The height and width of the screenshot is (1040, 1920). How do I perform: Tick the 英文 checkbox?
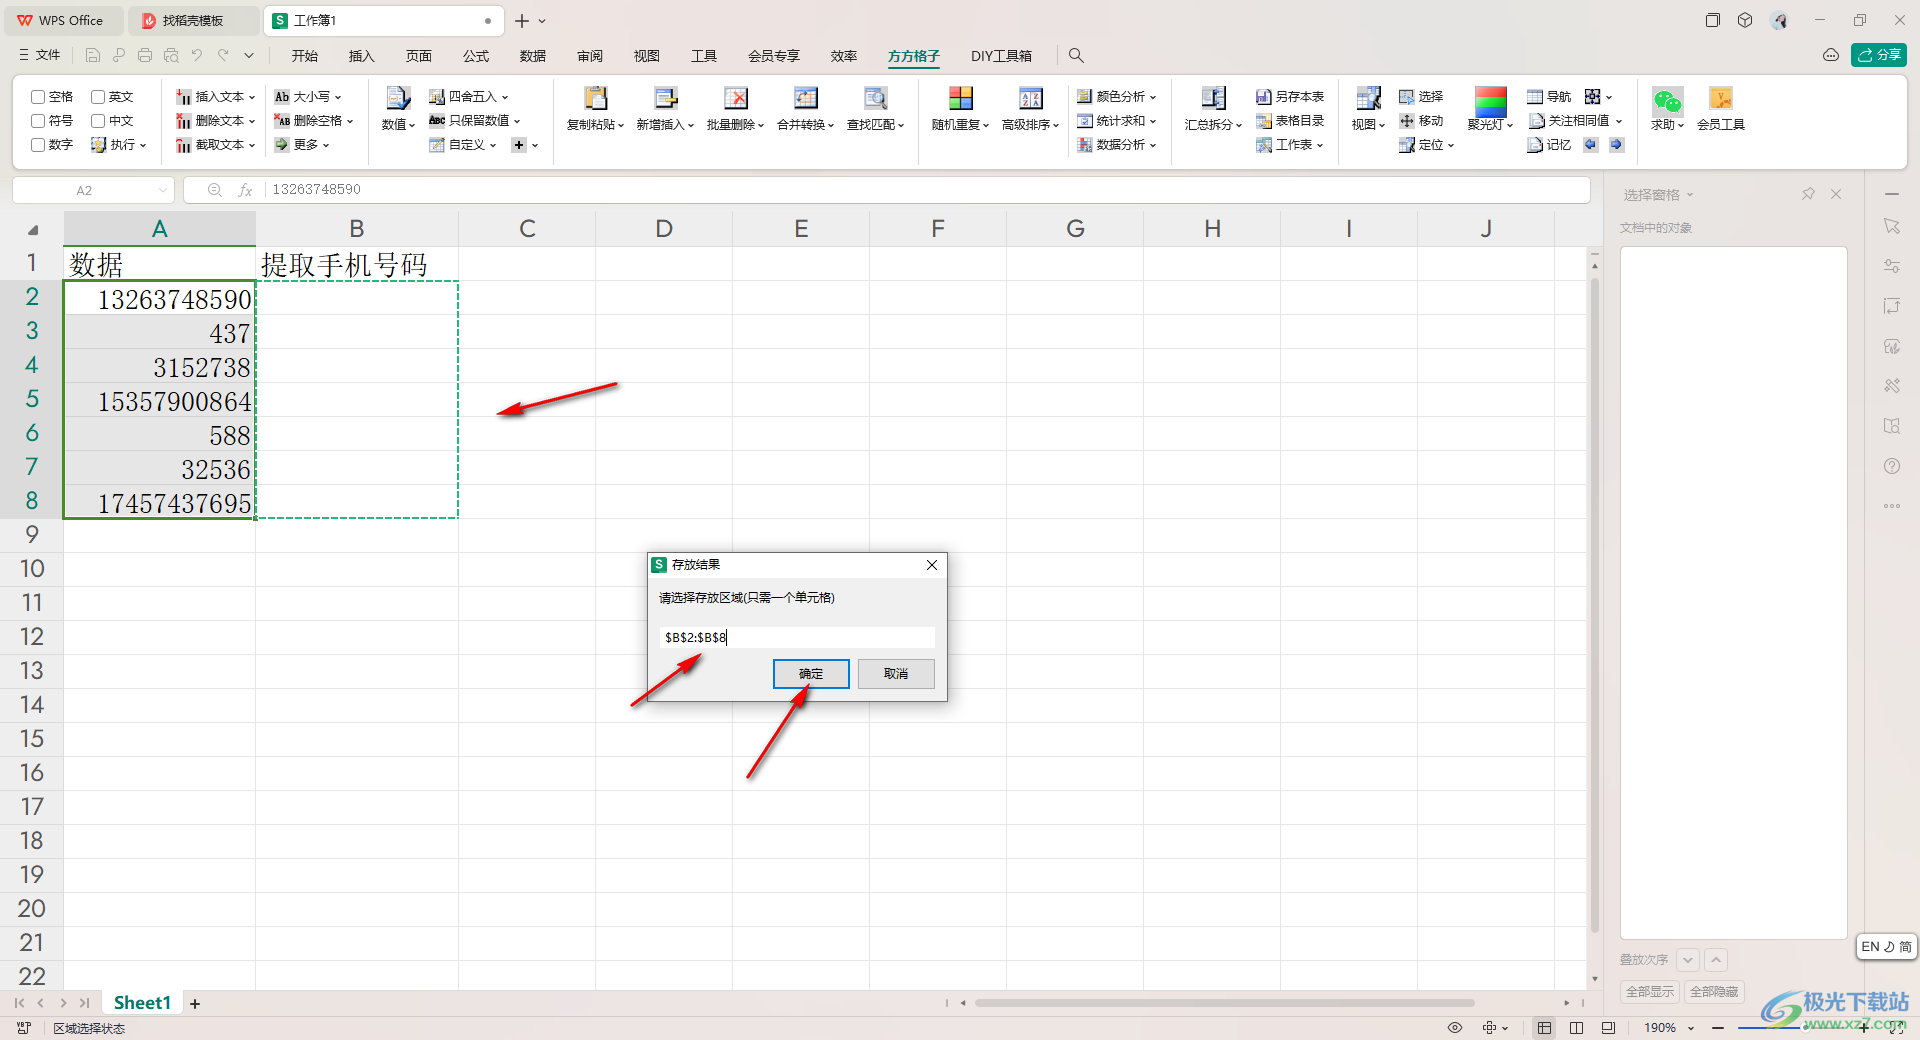pos(98,97)
